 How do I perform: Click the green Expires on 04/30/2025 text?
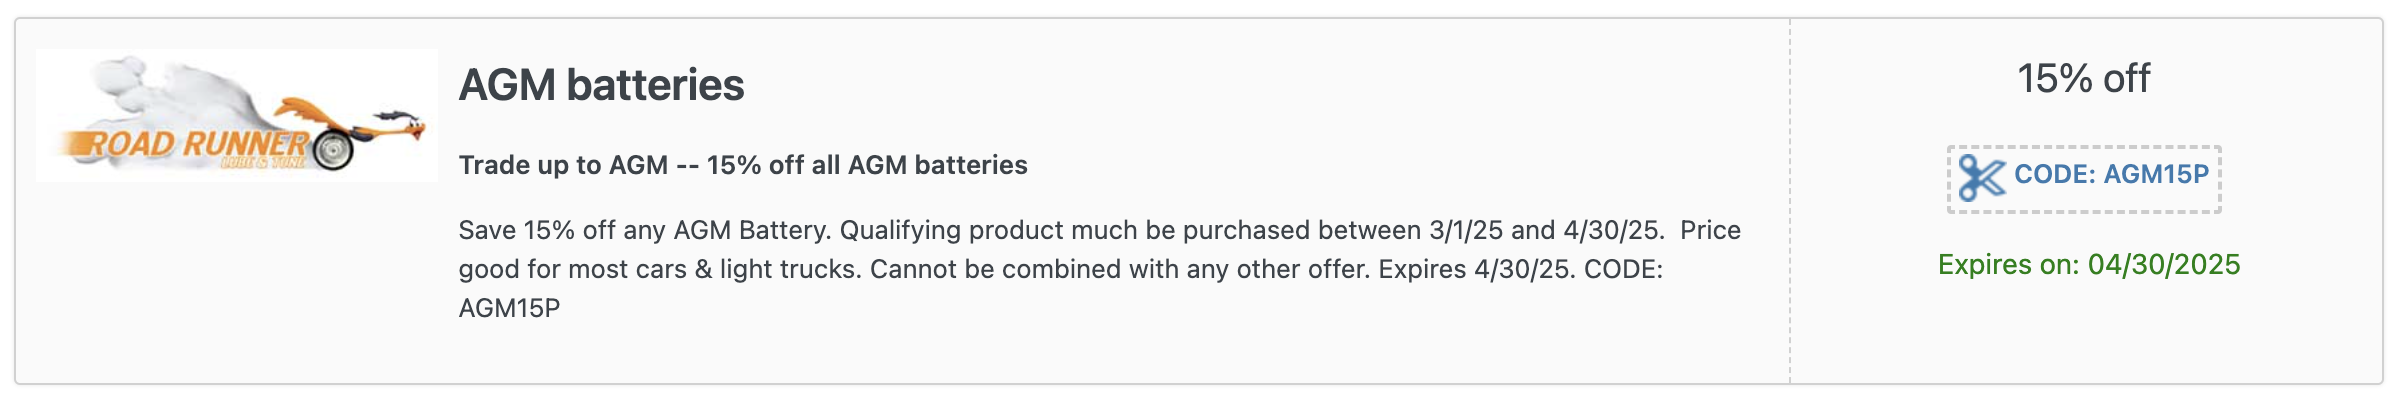[x=2089, y=264]
